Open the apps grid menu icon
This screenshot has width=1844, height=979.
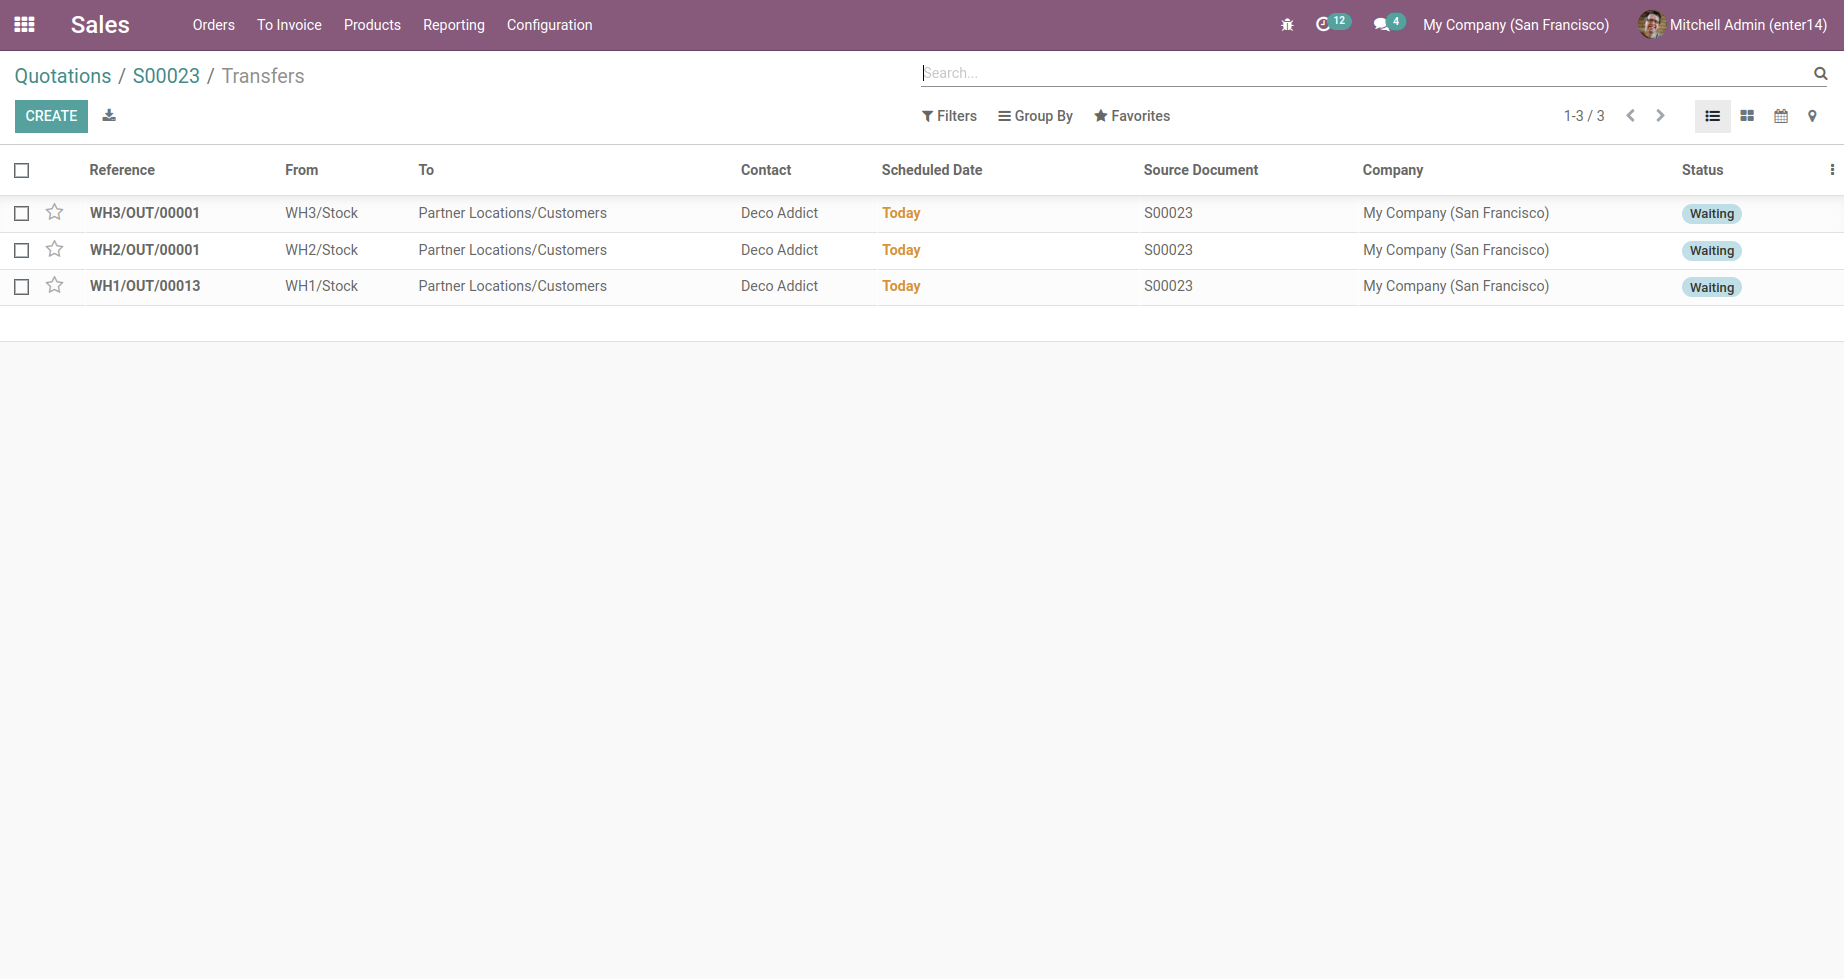[24, 25]
